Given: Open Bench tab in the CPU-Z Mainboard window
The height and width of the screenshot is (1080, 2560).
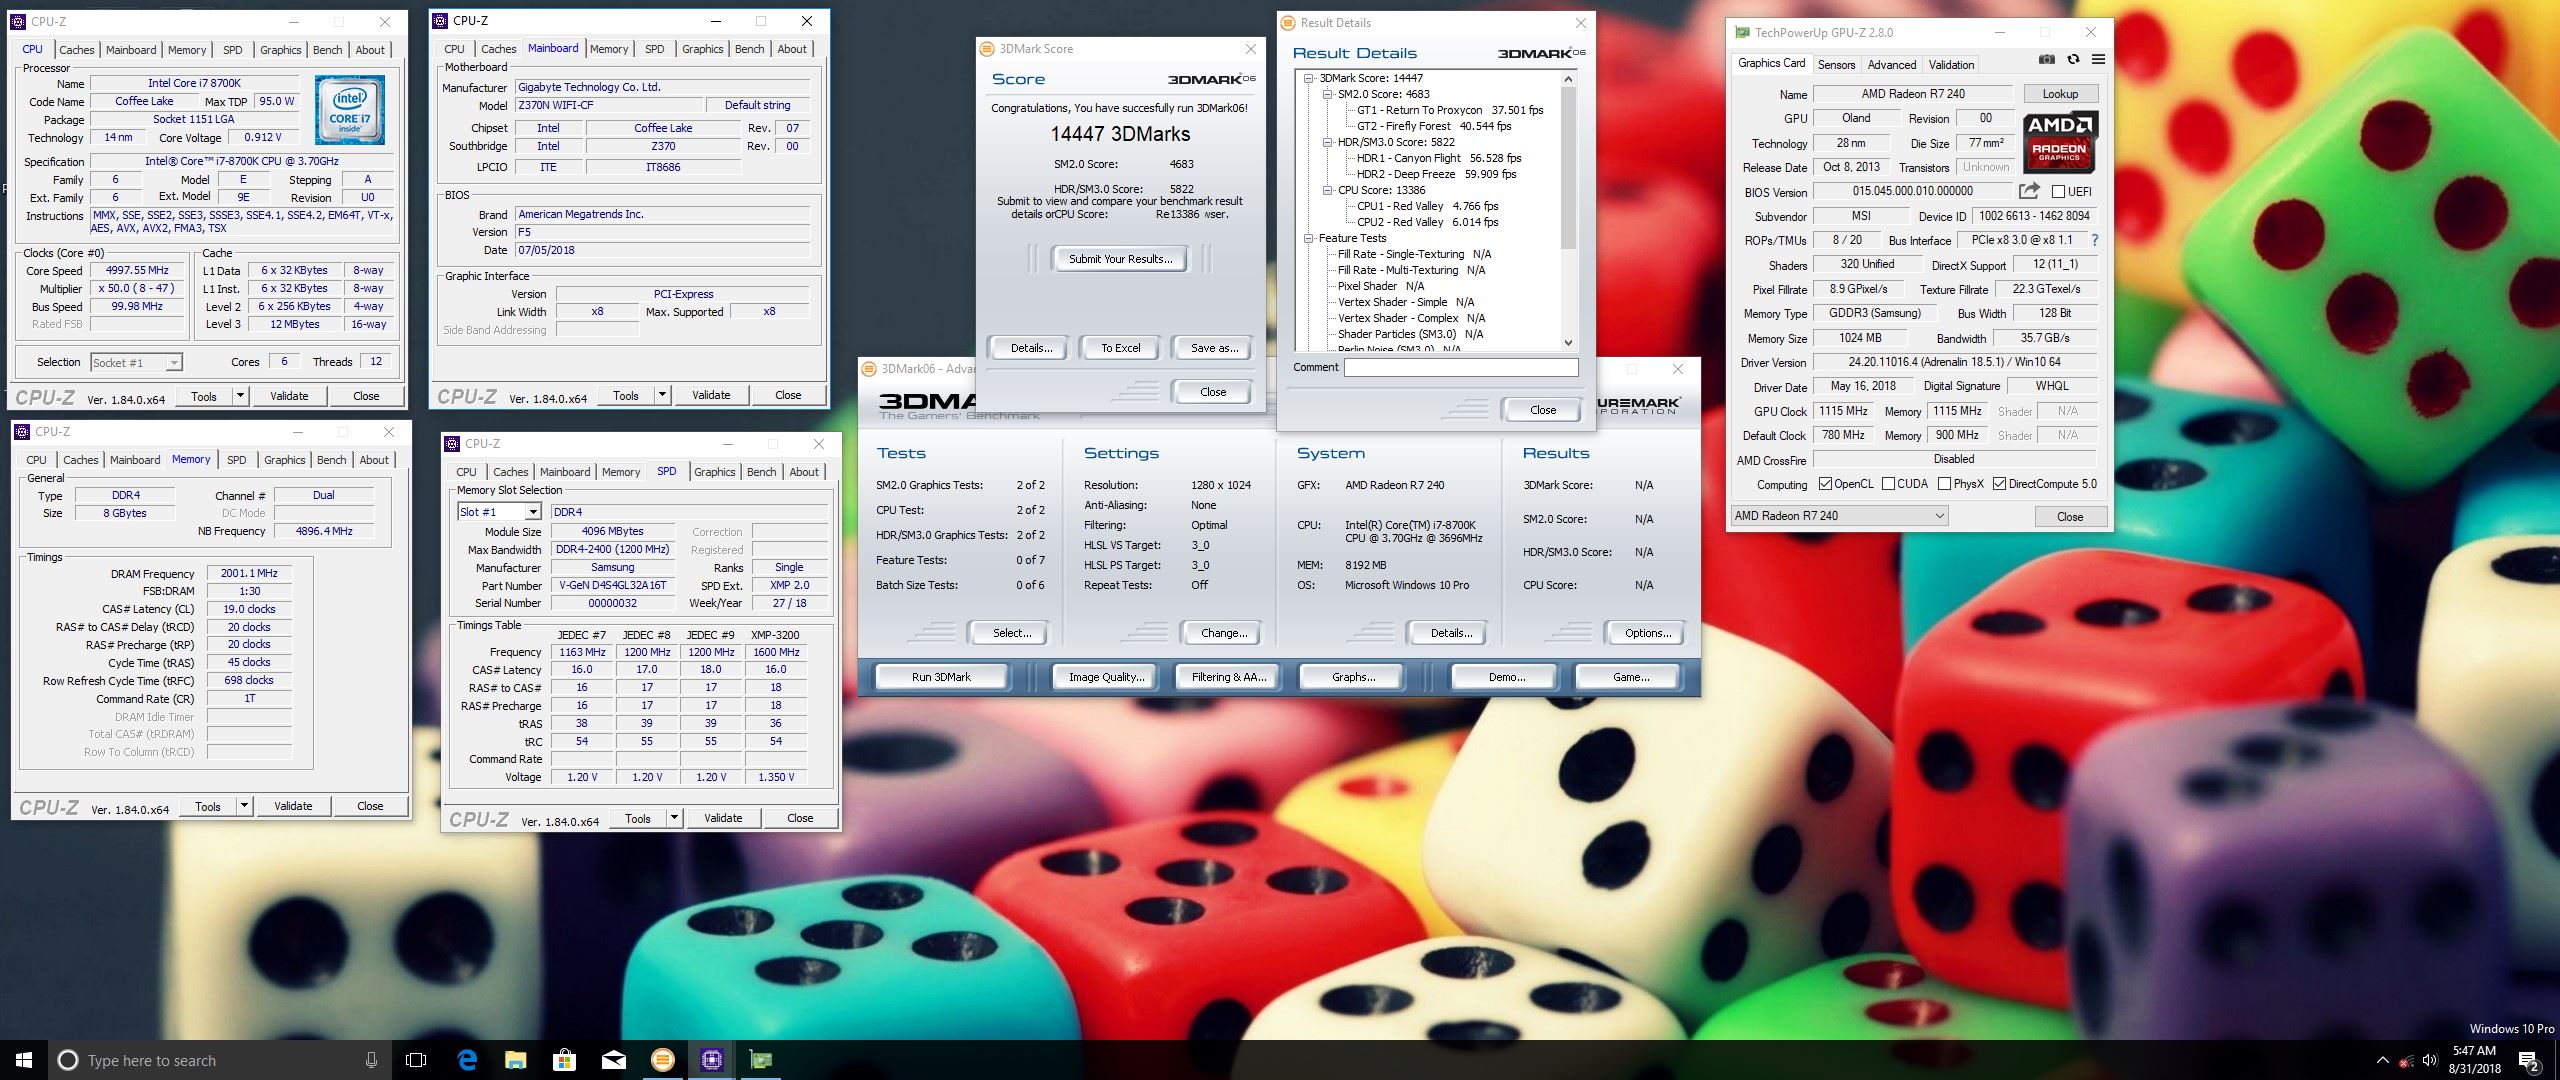Looking at the screenshot, I should tap(749, 49).
